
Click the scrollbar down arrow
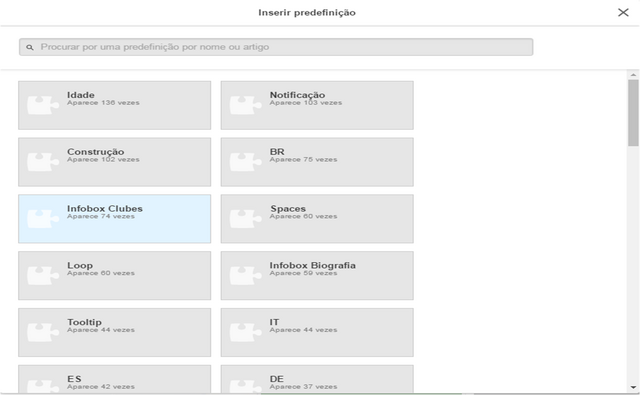[x=633, y=387]
